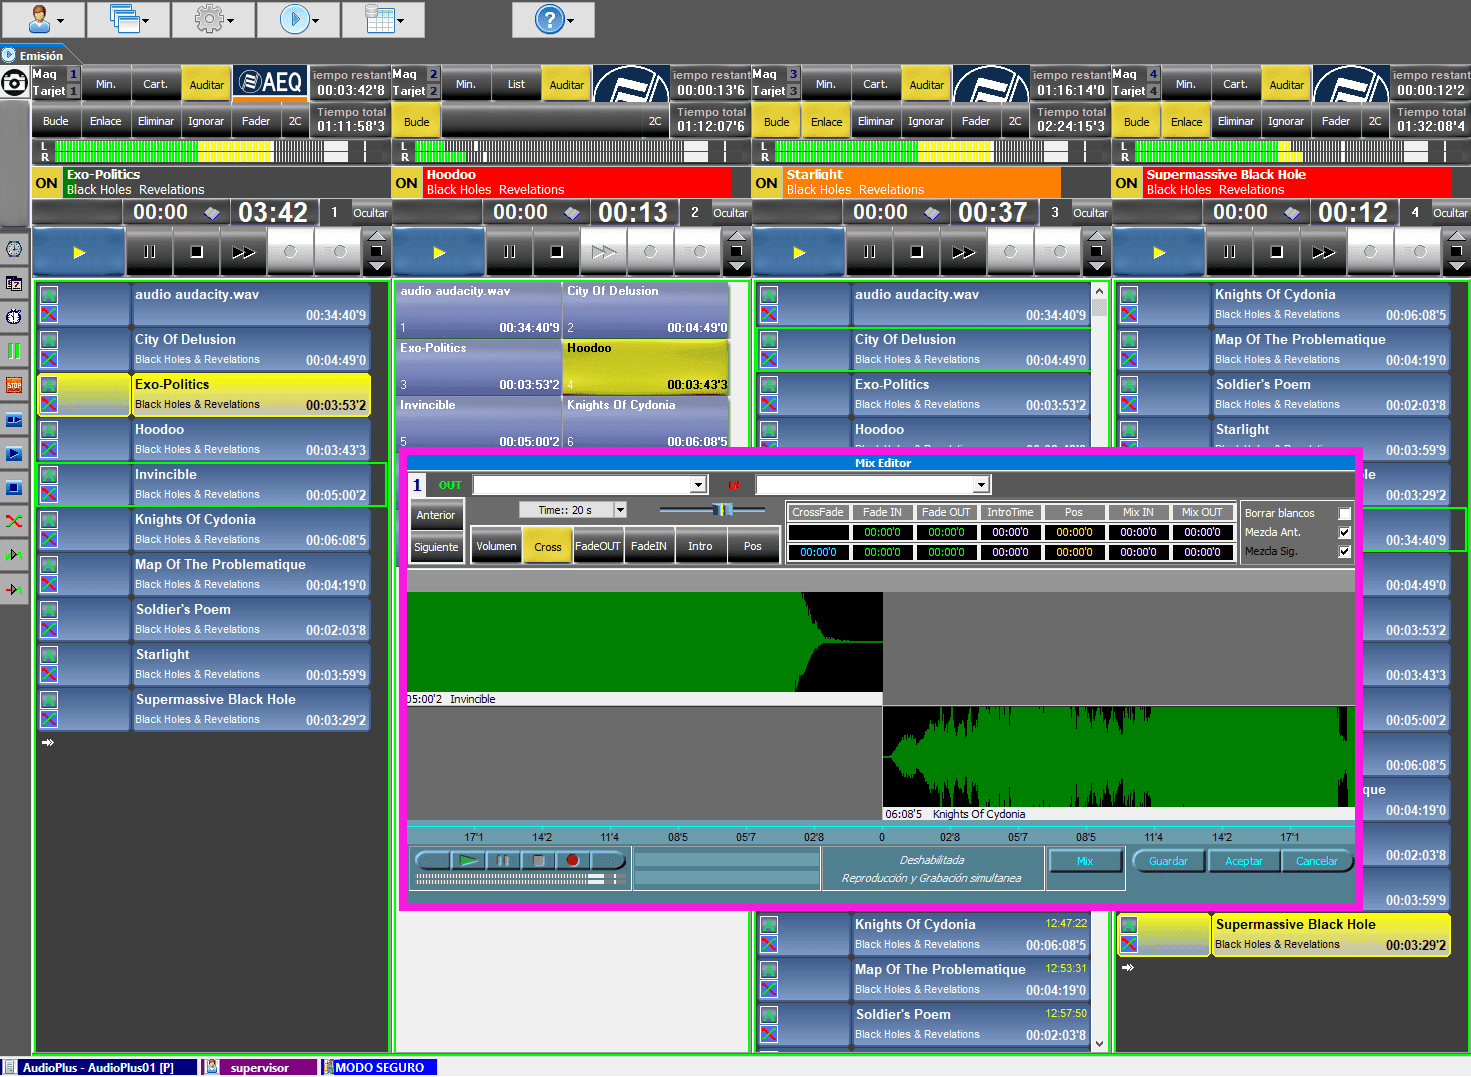Click the A icon on the Exo-Politics row
Viewport: 1471px width, 1077px height.
coord(49,385)
